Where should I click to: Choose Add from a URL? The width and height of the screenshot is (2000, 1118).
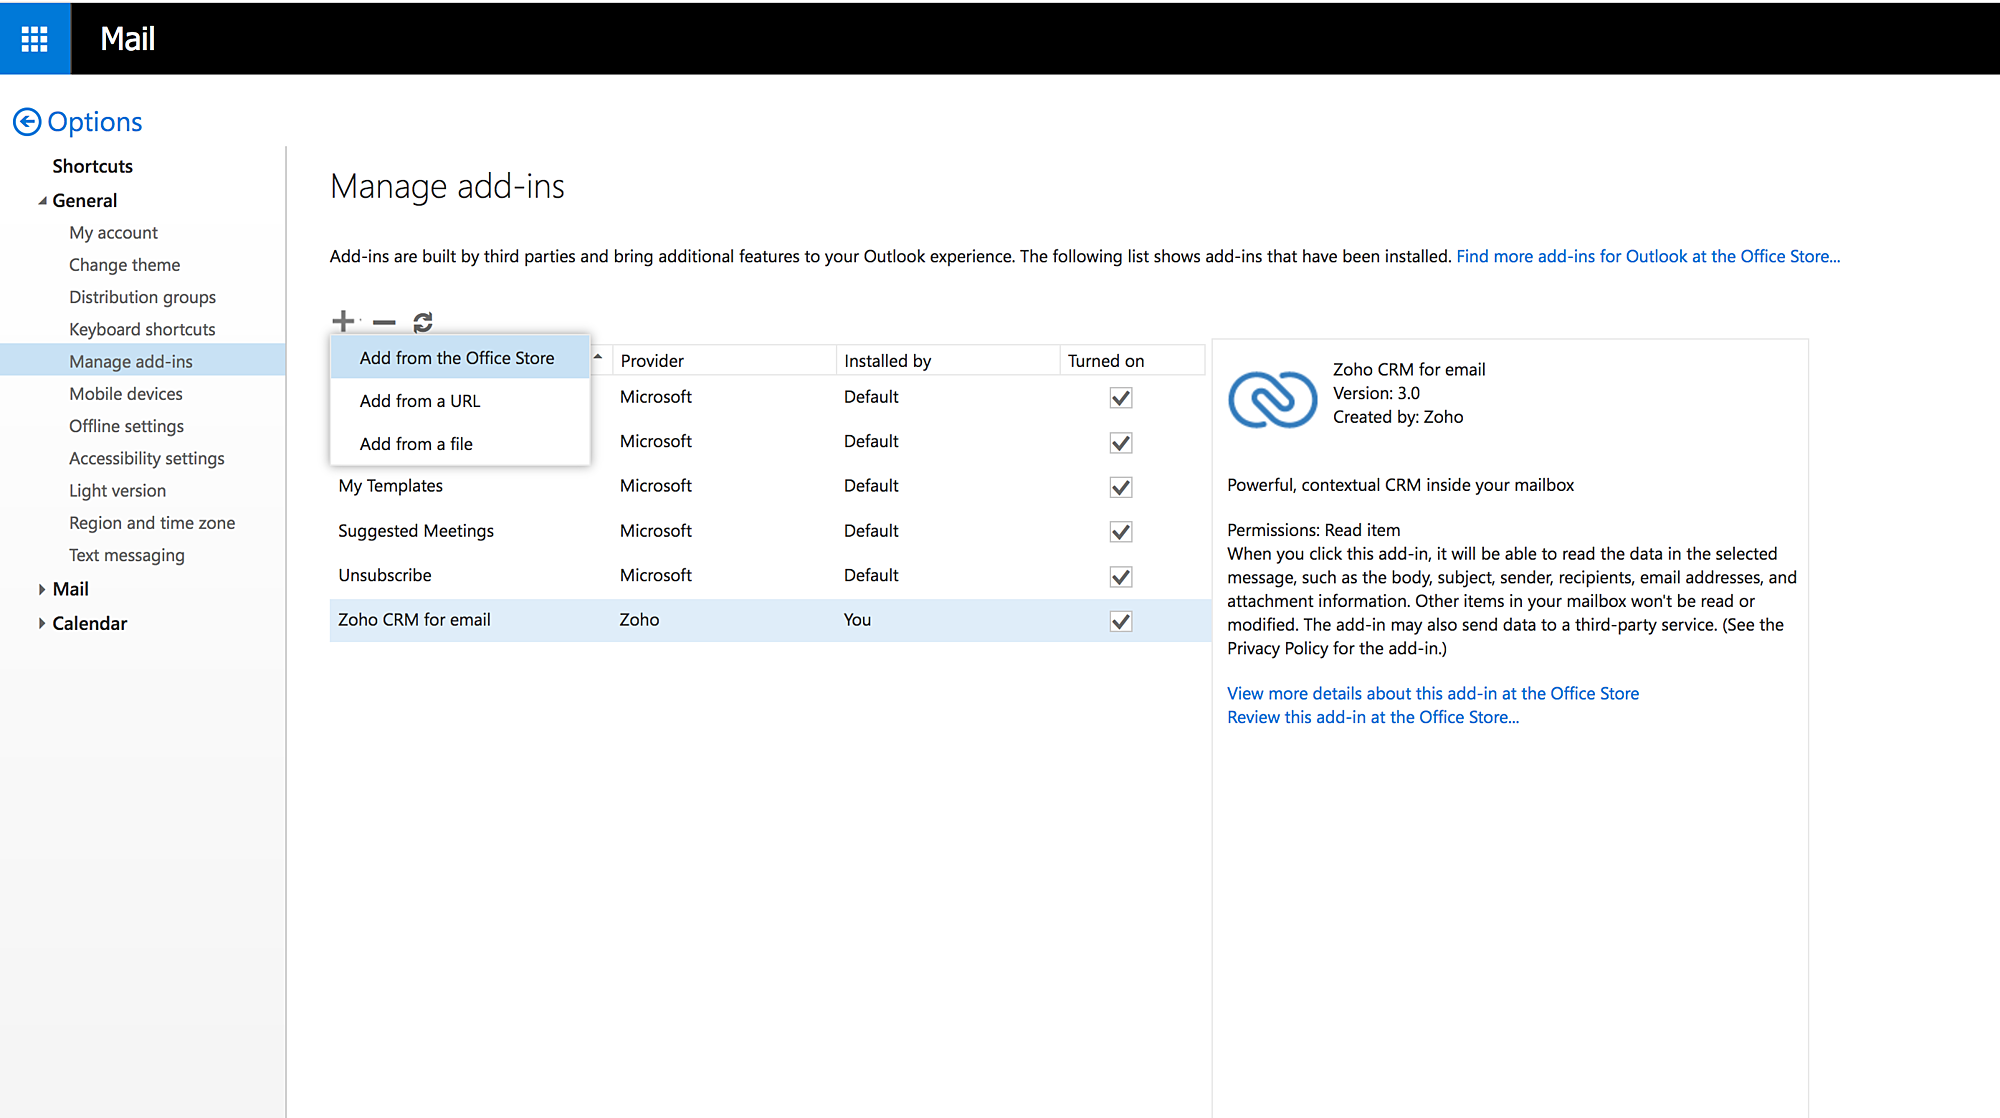tap(420, 401)
